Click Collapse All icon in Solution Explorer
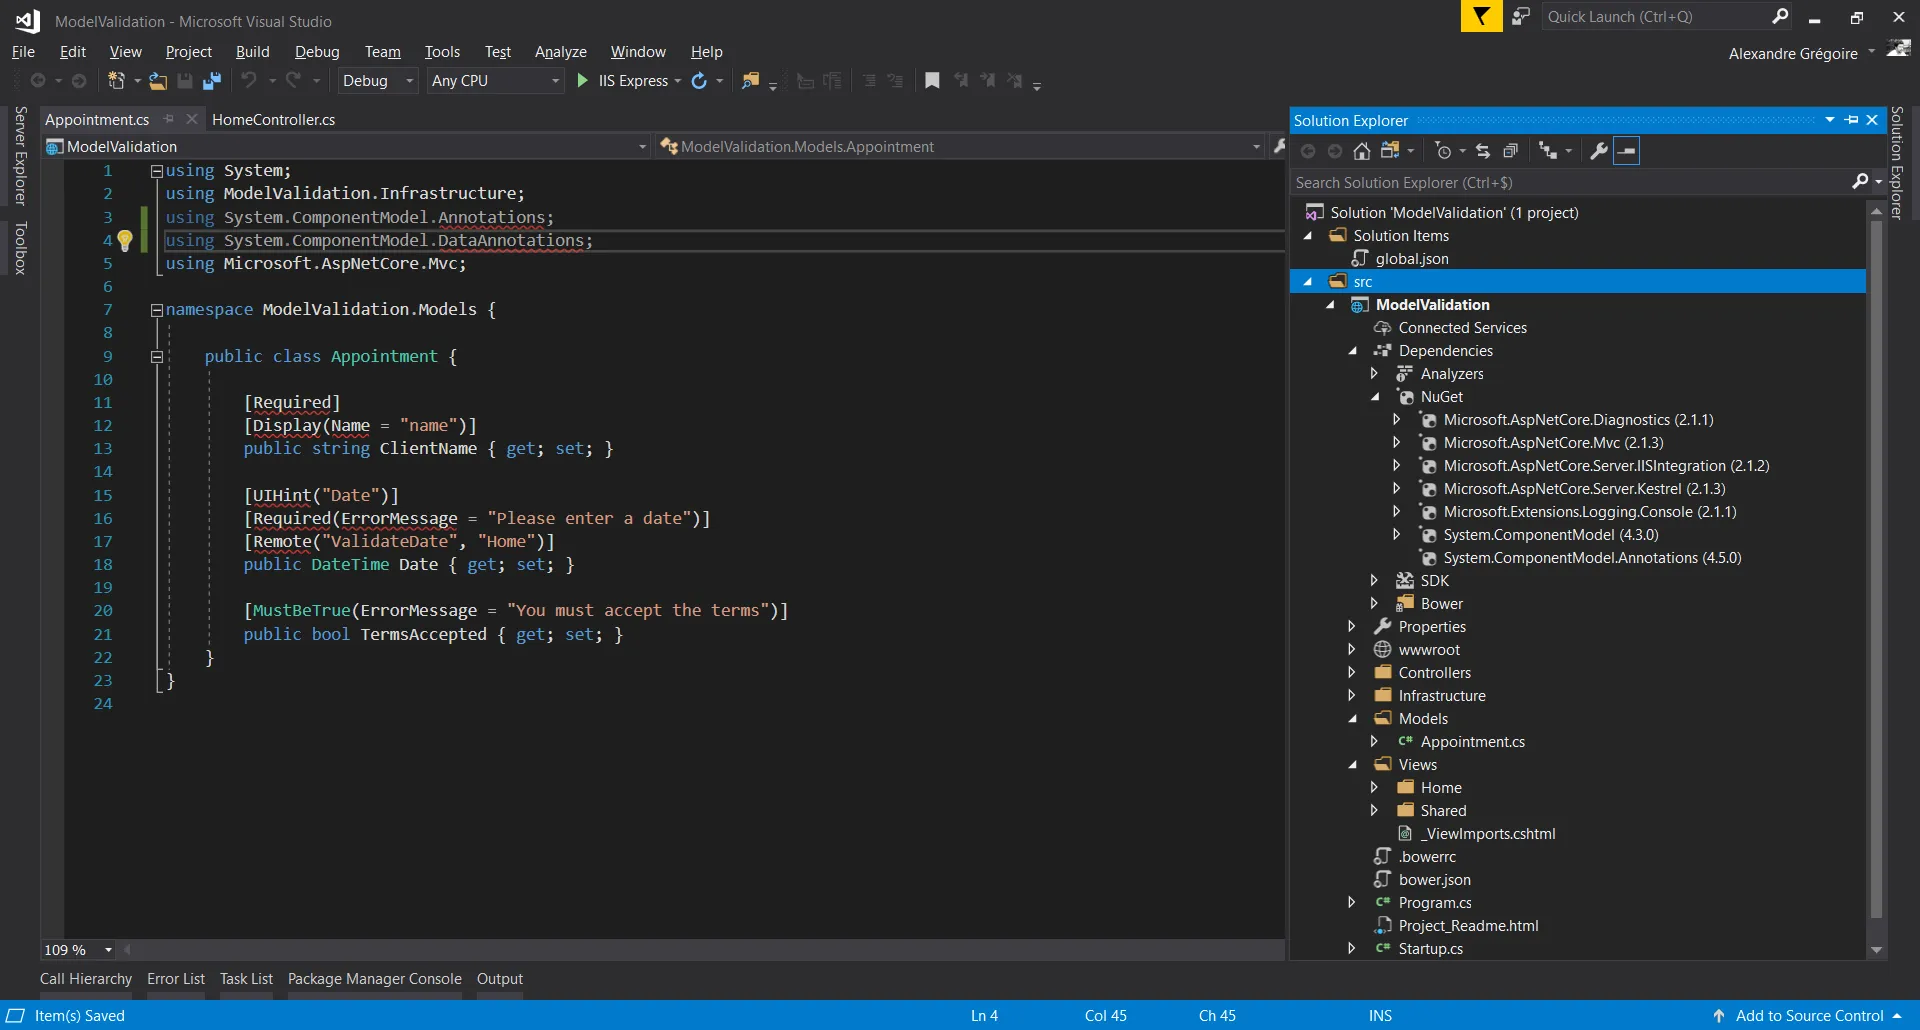 pyautogui.click(x=1511, y=151)
